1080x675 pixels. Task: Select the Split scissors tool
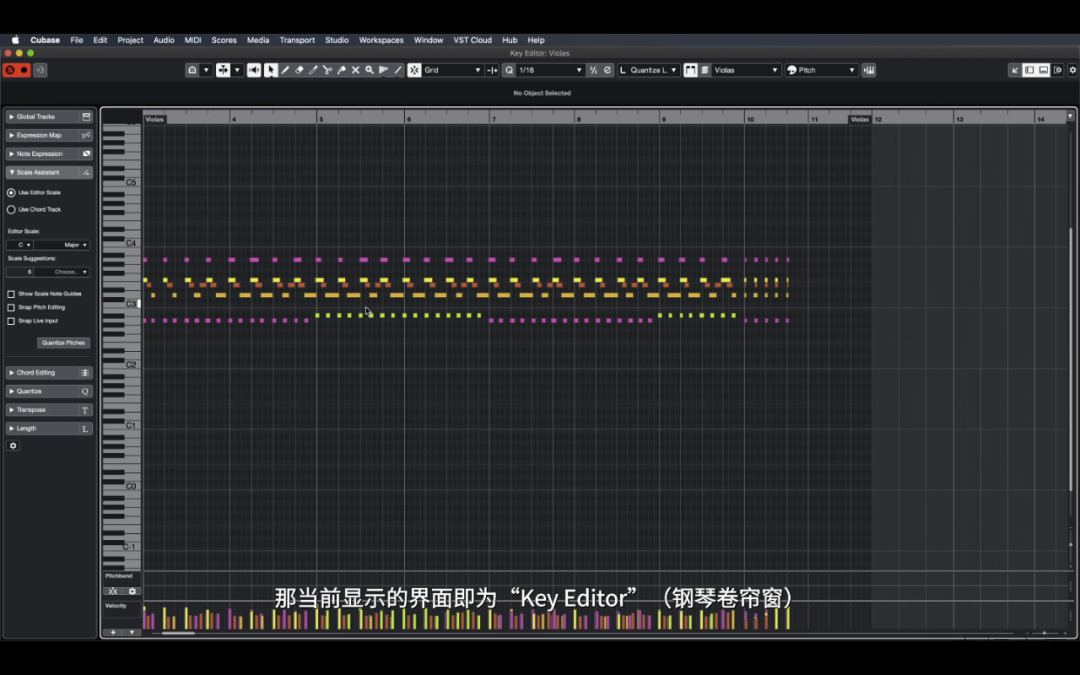pyautogui.click(x=327, y=70)
